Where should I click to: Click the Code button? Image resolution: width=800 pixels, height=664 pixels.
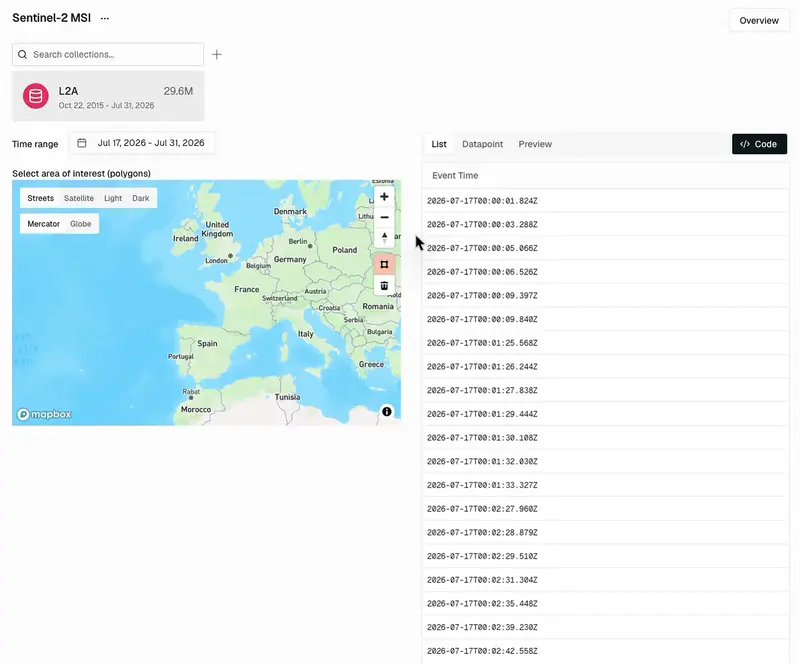(759, 144)
